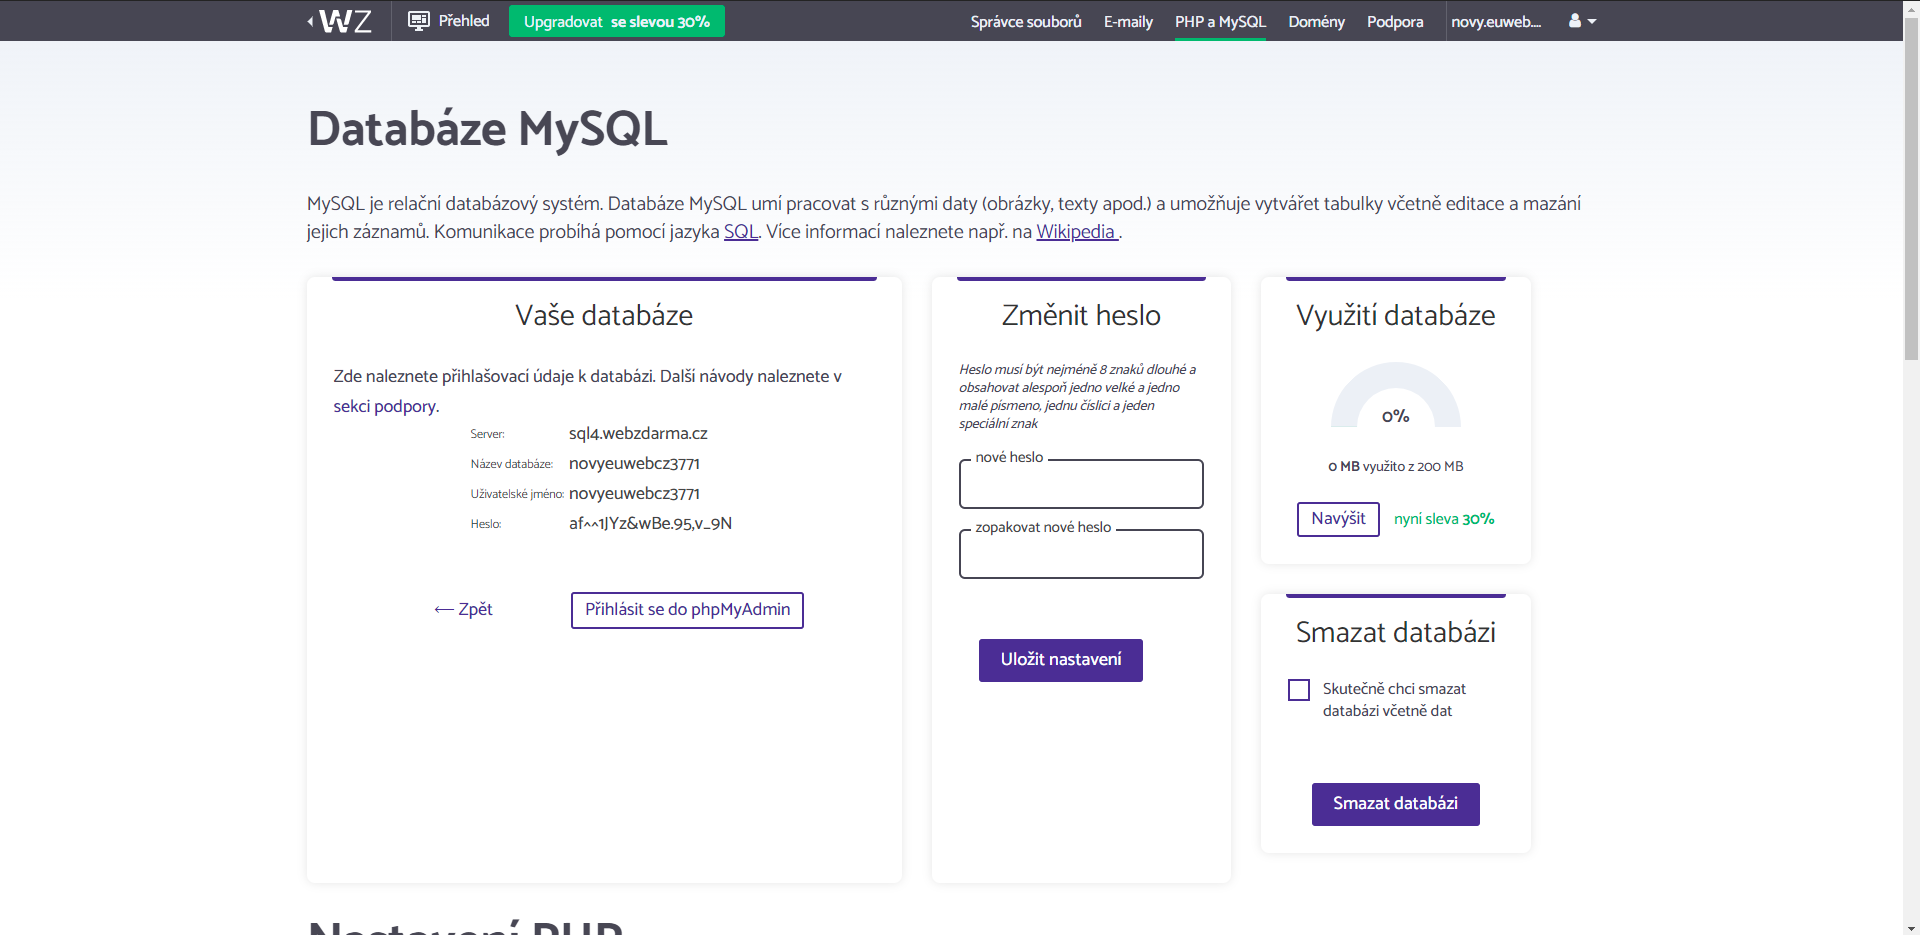Go back using the Zpět link
This screenshot has width=1920, height=935.
pos(464,609)
